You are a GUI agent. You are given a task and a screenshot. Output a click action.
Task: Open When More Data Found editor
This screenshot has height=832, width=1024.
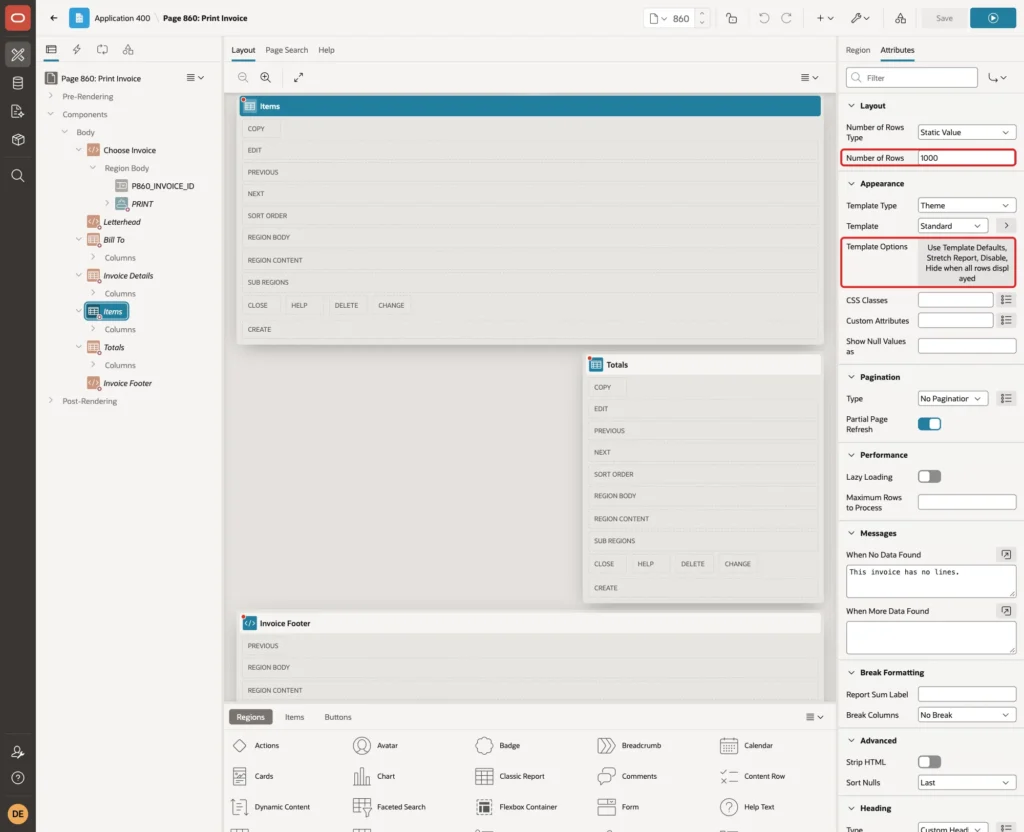pyautogui.click(x=1006, y=611)
